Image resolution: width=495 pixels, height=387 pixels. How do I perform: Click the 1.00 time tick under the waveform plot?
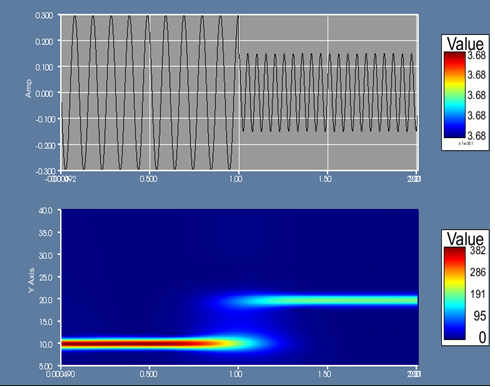coord(236,179)
